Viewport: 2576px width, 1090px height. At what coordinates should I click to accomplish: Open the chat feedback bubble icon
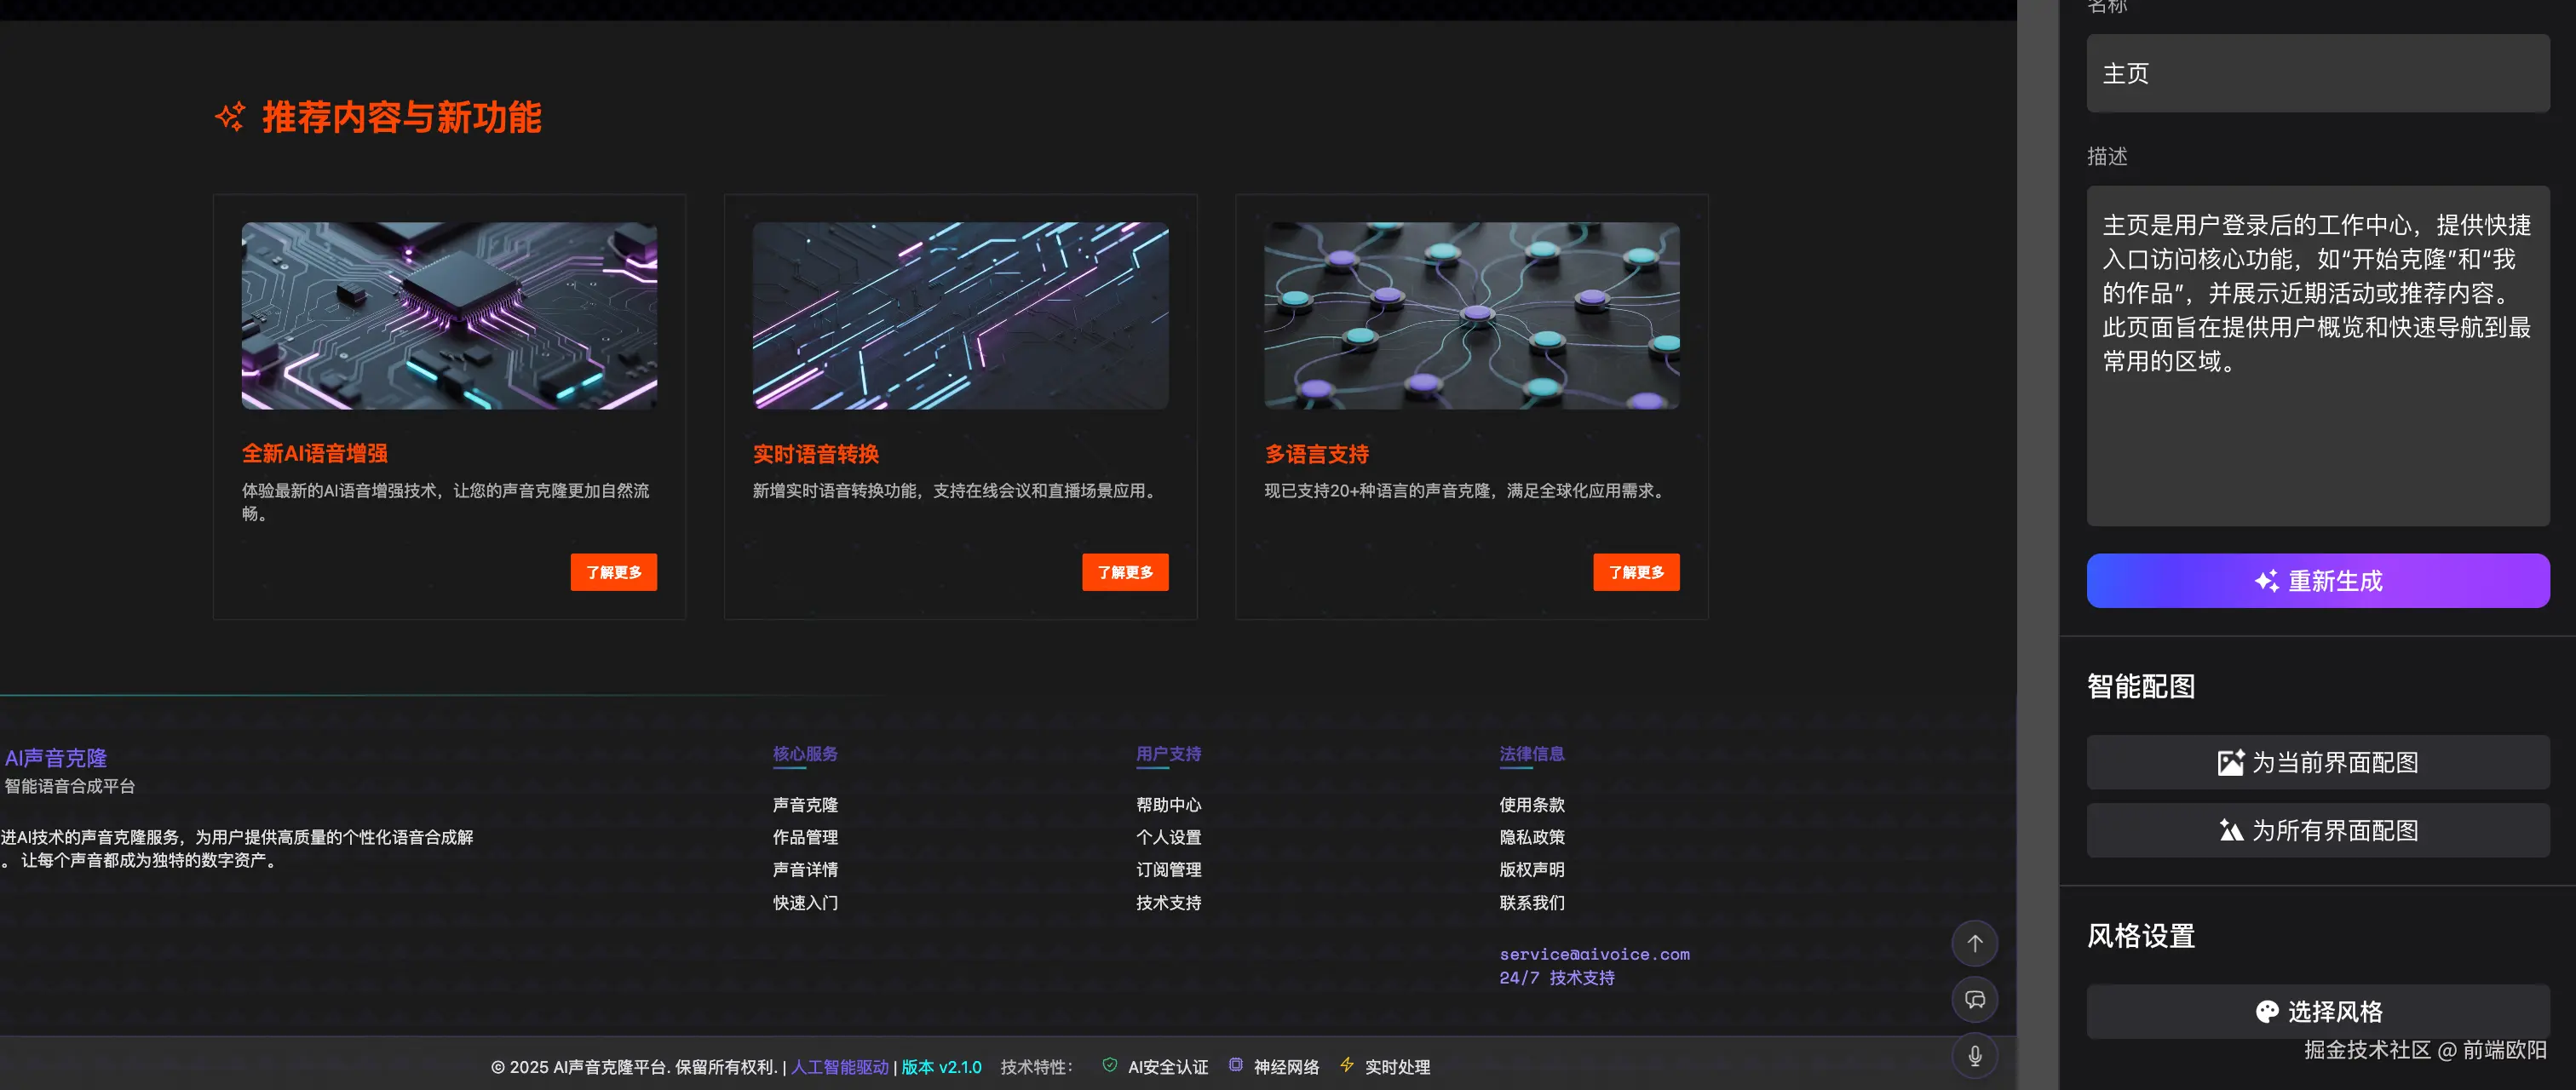pos(1974,999)
